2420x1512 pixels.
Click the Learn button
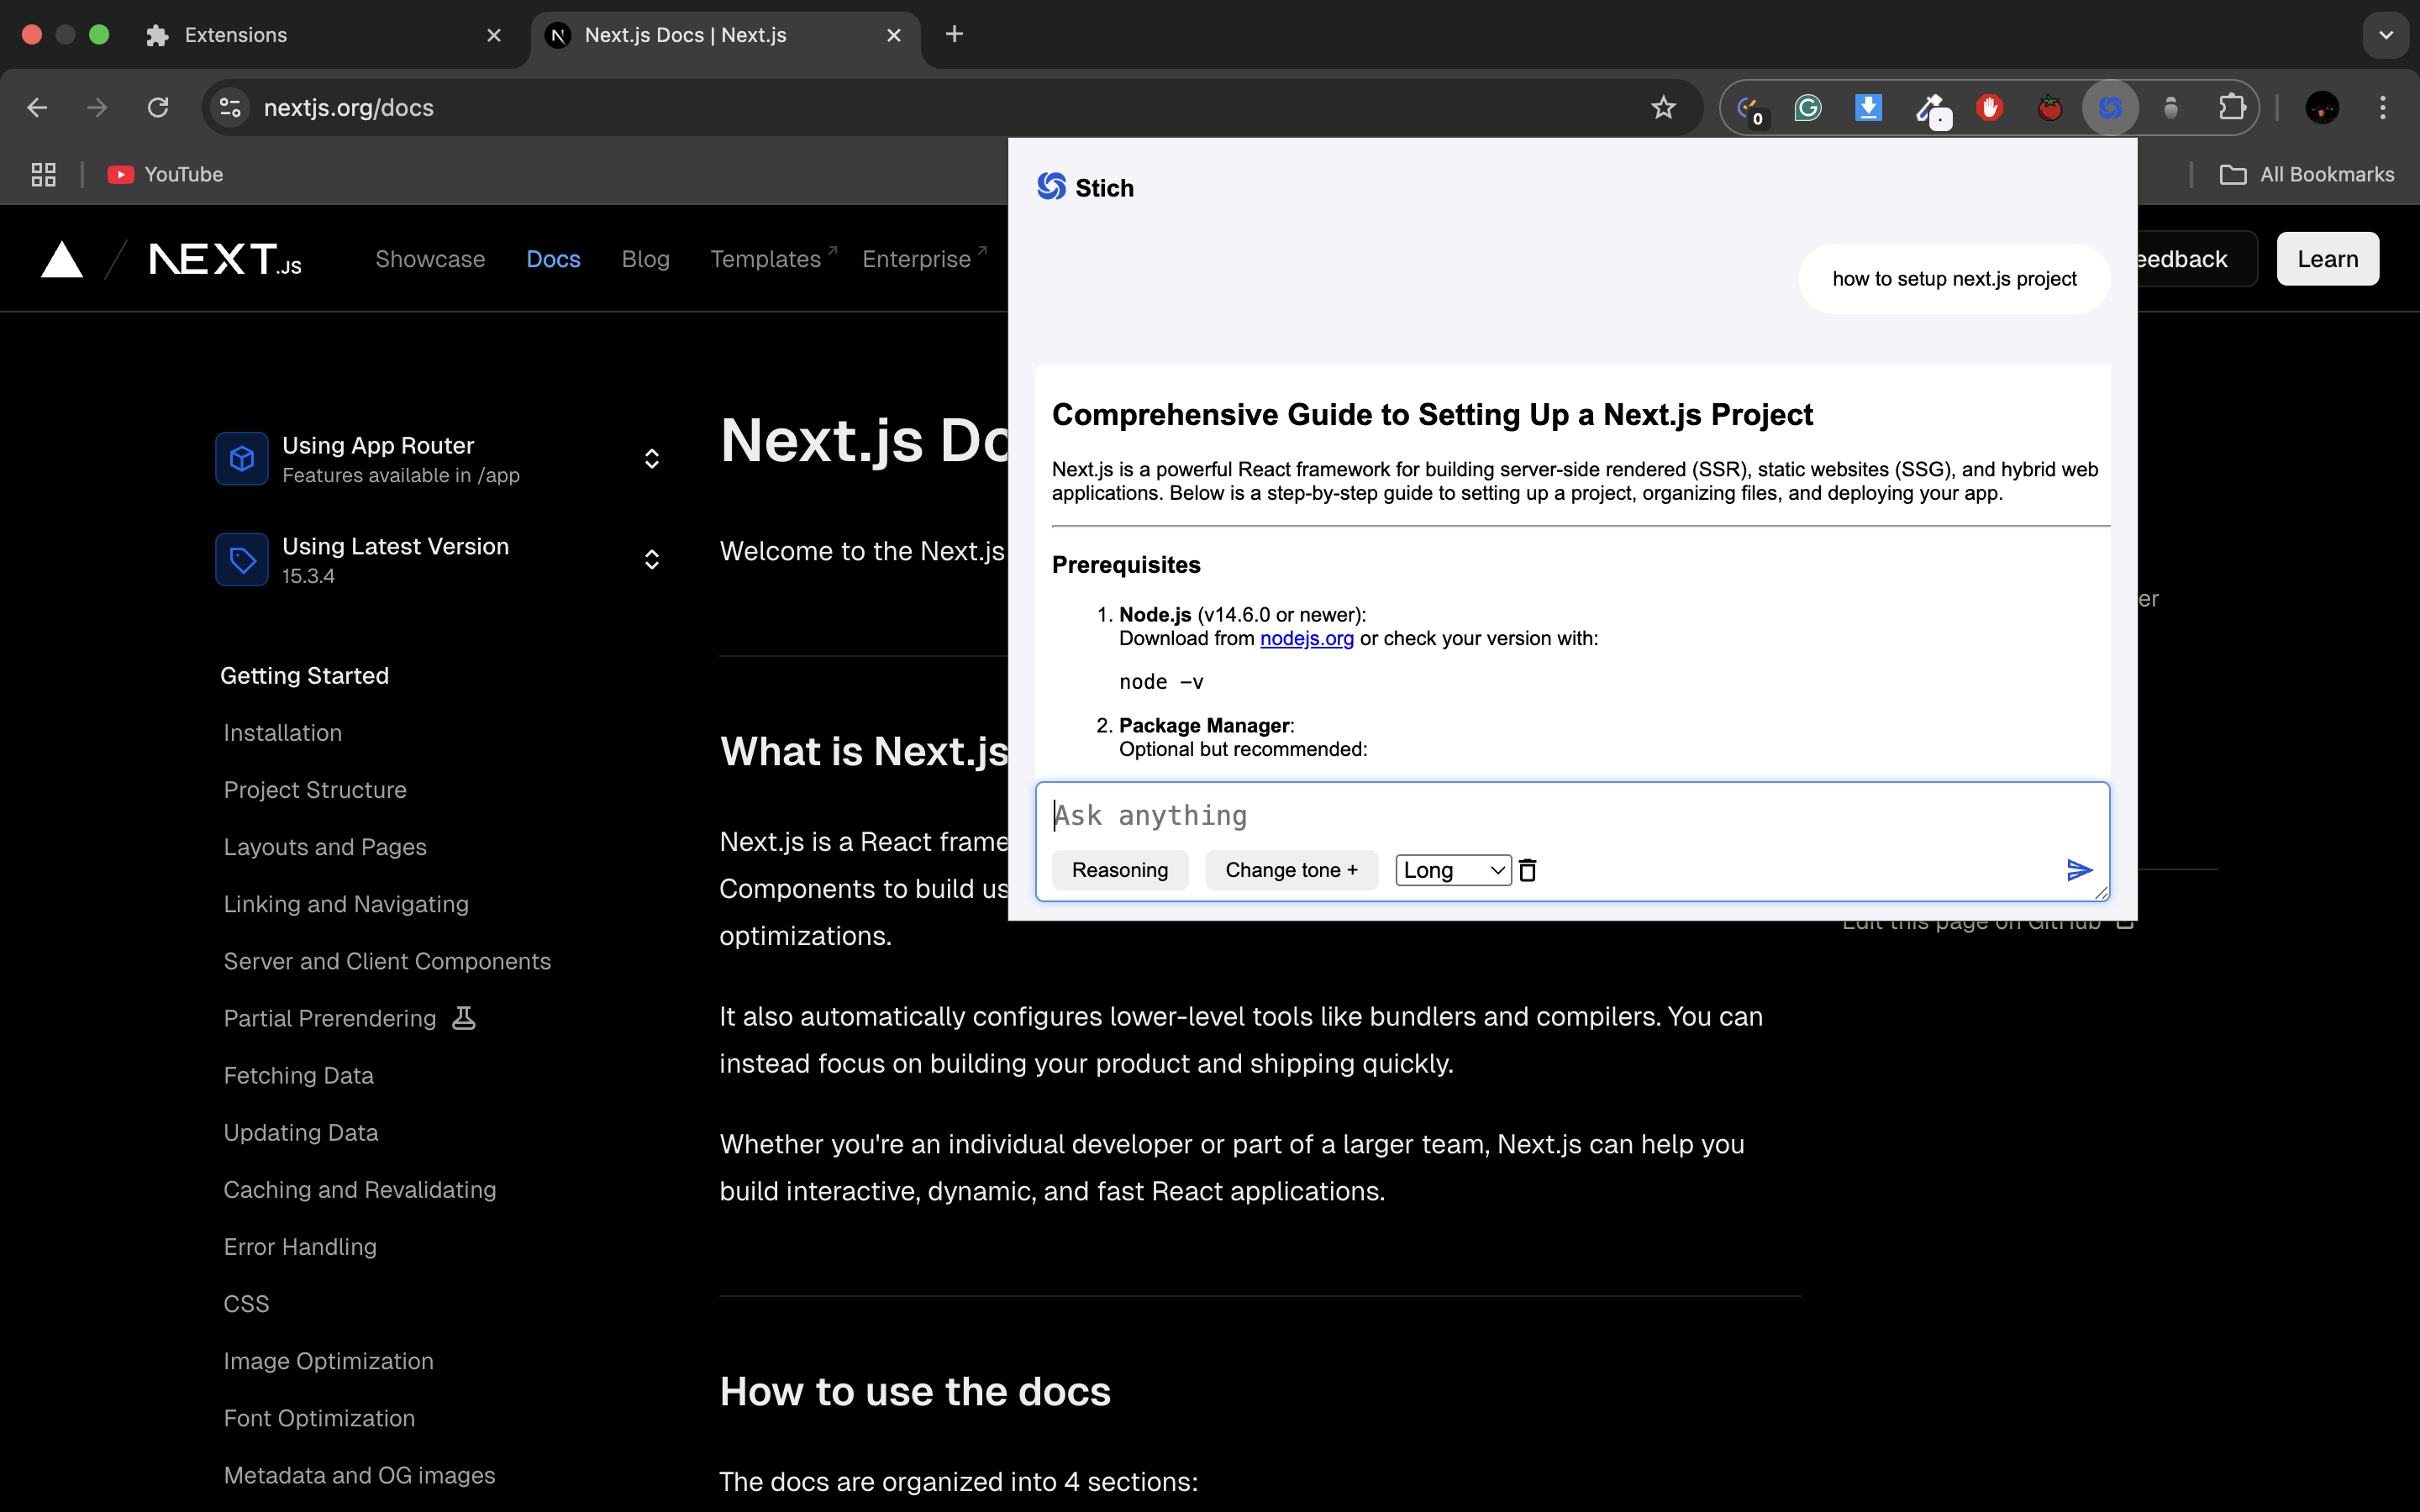pos(2327,259)
